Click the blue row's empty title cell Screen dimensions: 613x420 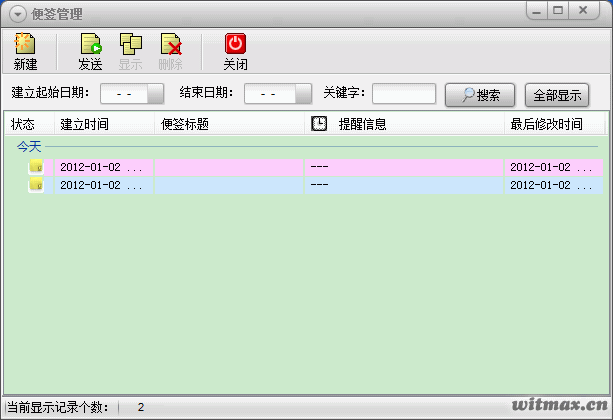pos(229,185)
